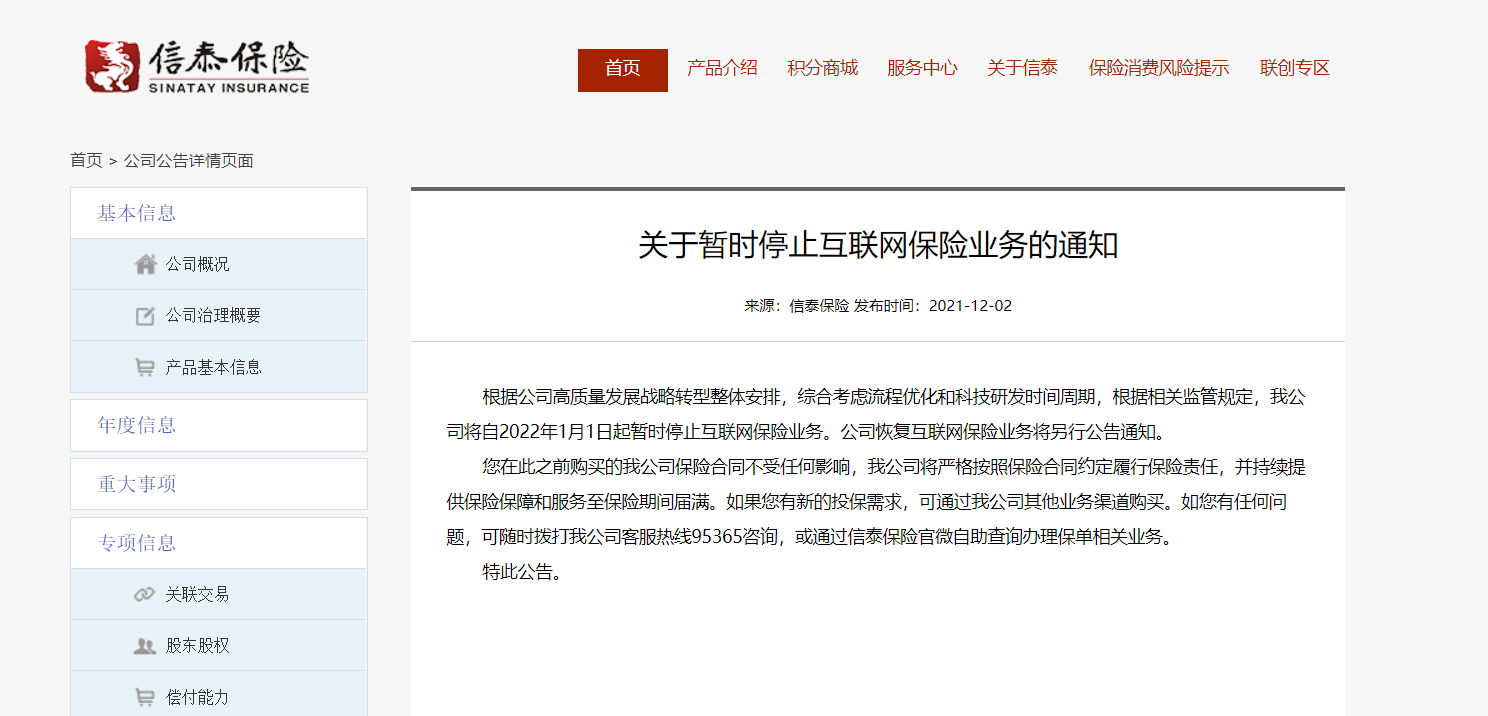1488x716 pixels.
Task: Click the chain icon beside 关联交易
Action: click(145, 595)
